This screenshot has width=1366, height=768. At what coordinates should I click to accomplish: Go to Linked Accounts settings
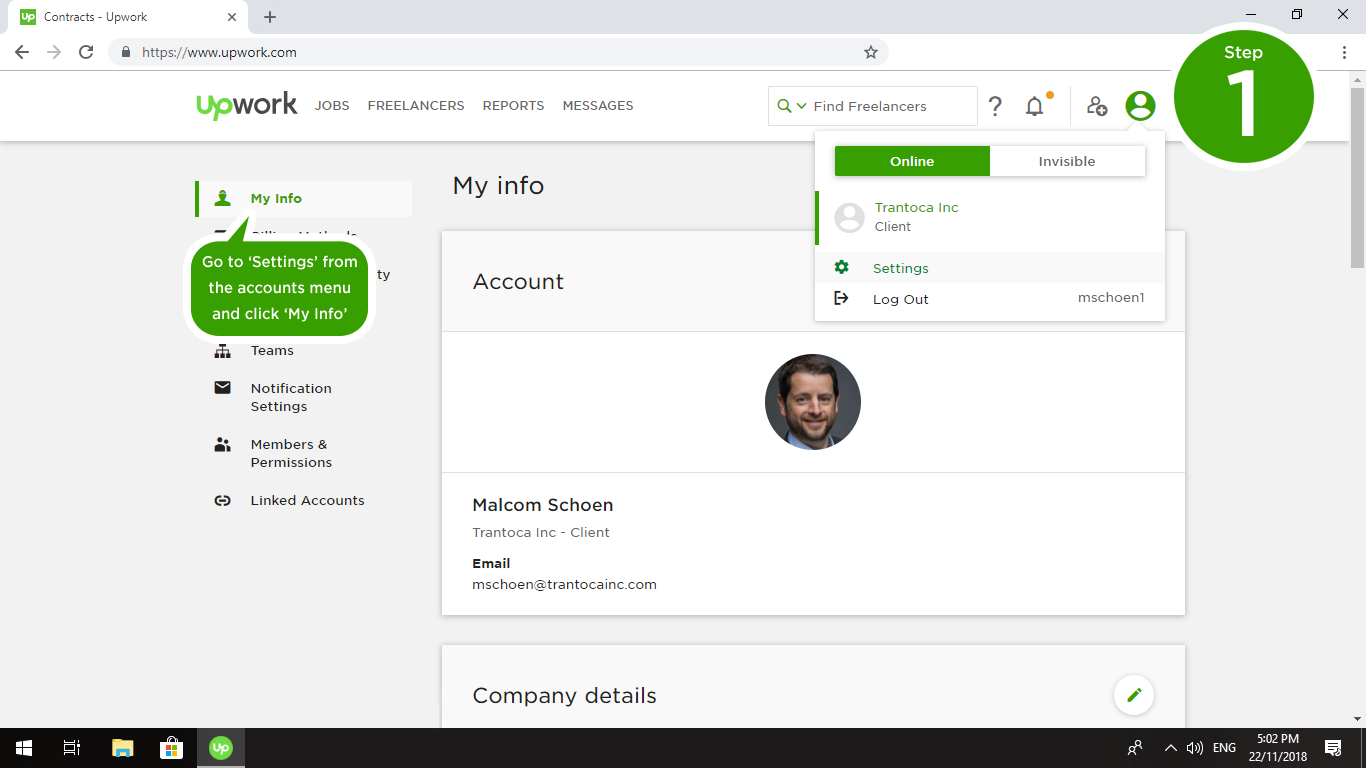click(307, 500)
